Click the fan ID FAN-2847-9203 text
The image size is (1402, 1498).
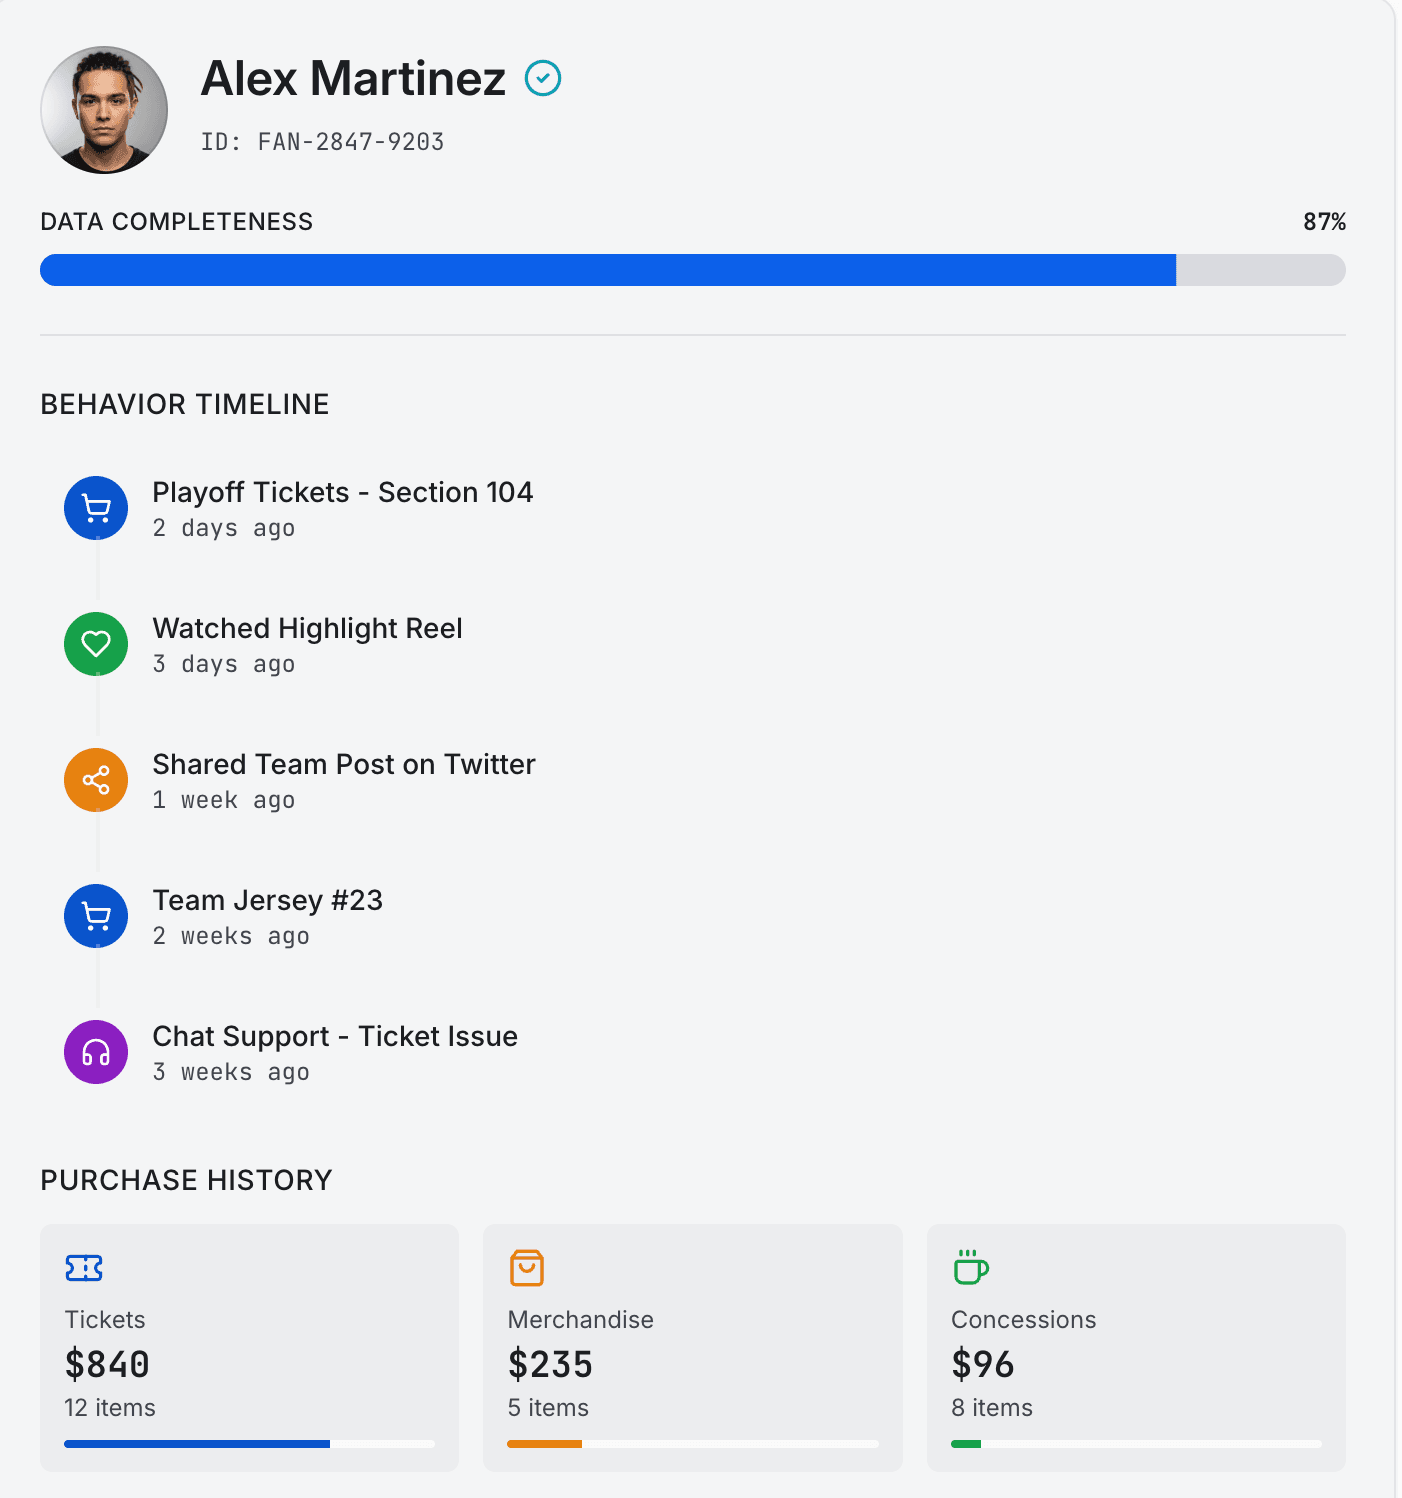tap(322, 142)
